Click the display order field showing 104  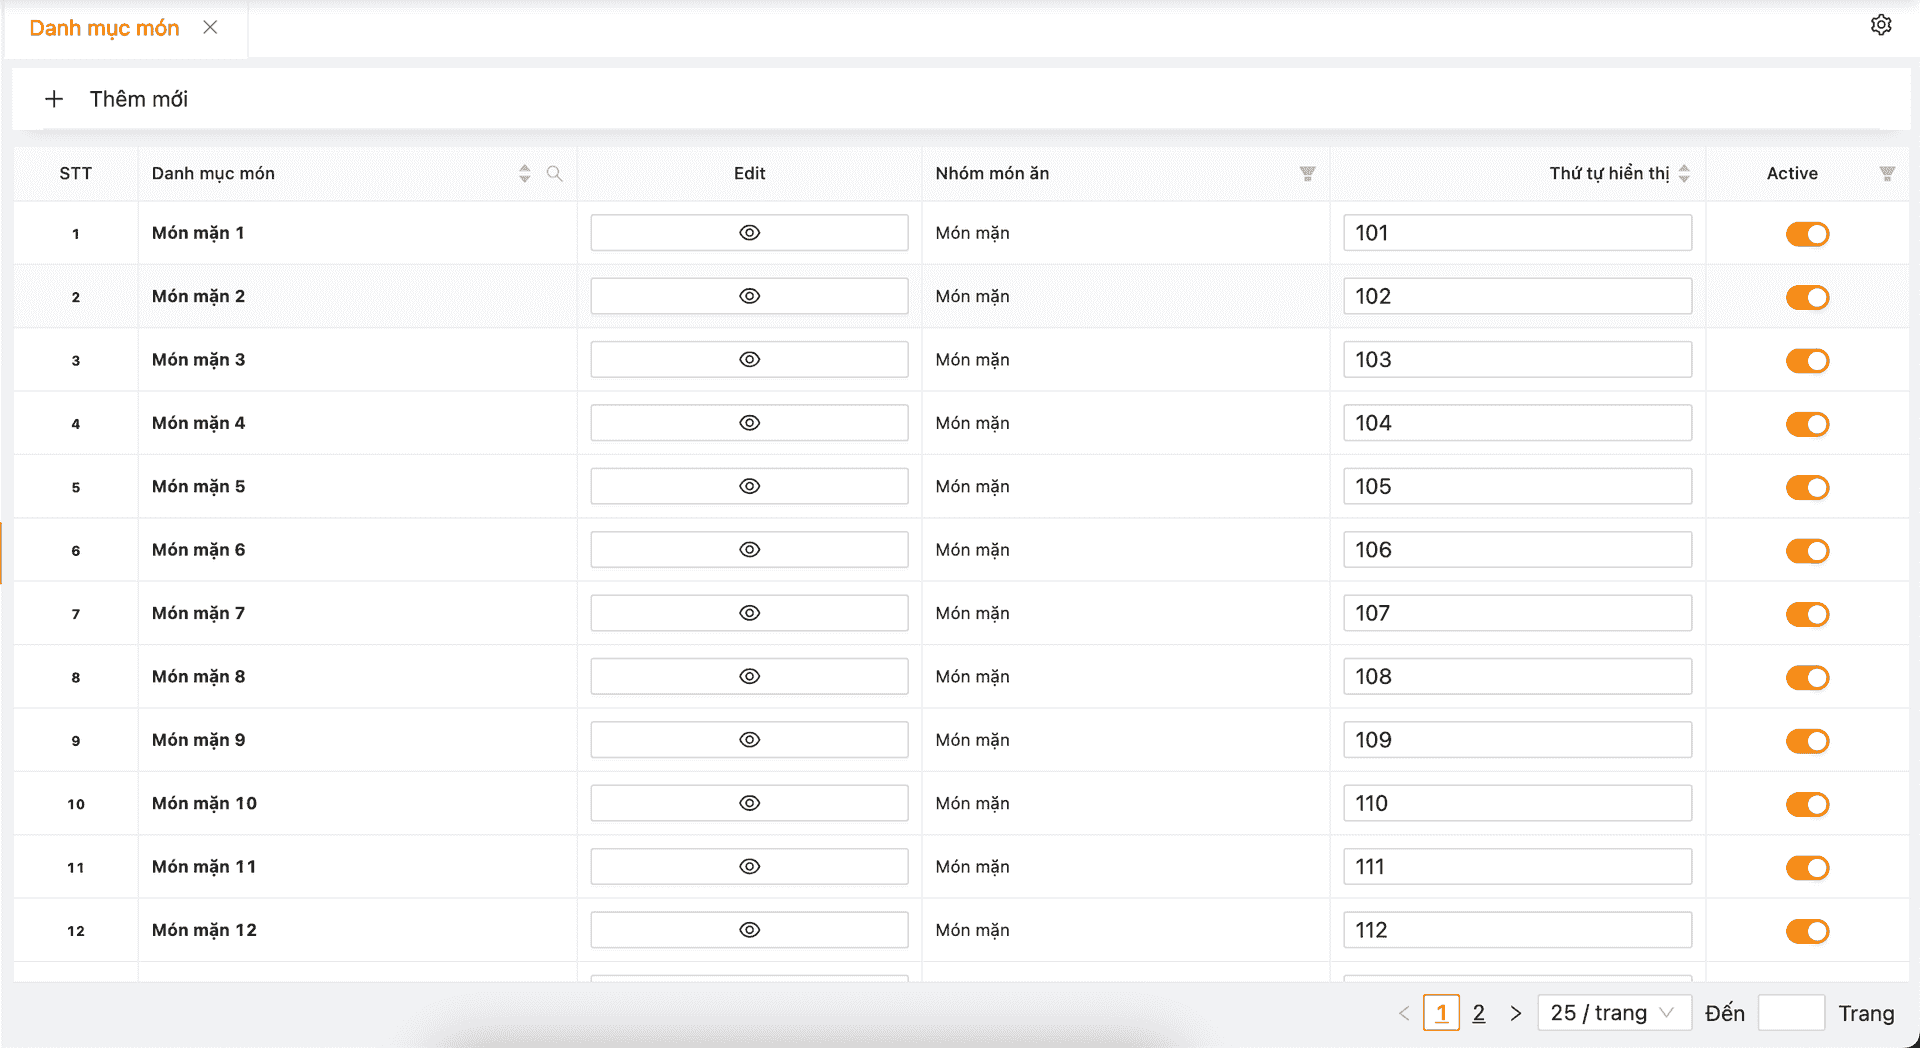[x=1517, y=423]
